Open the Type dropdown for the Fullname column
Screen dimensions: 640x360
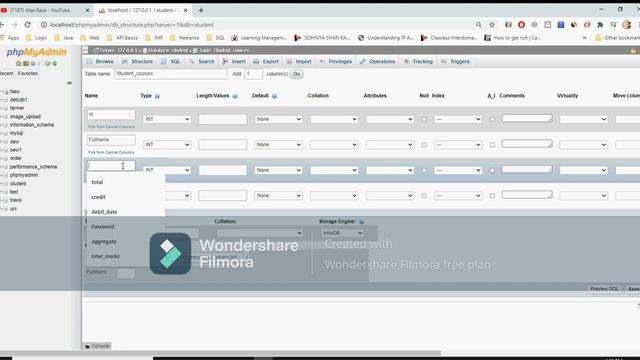pos(167,144)
